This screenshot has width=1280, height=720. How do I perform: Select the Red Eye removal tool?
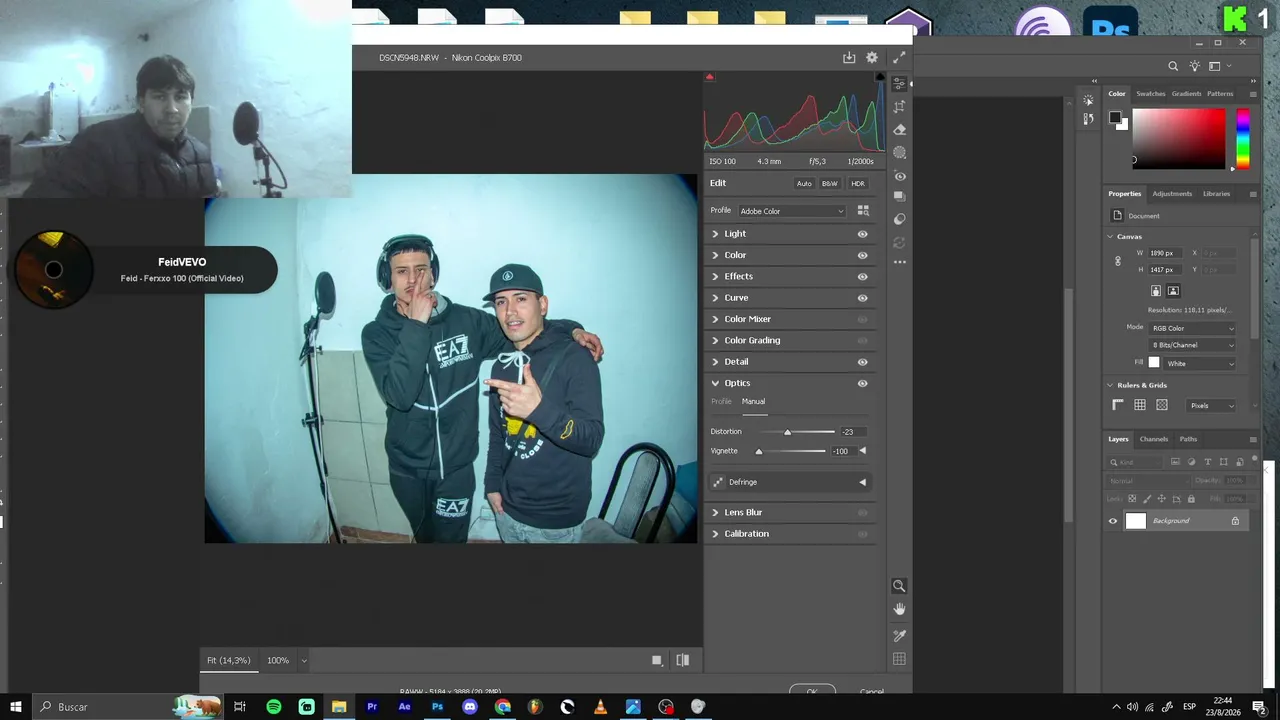coord(899,176)
